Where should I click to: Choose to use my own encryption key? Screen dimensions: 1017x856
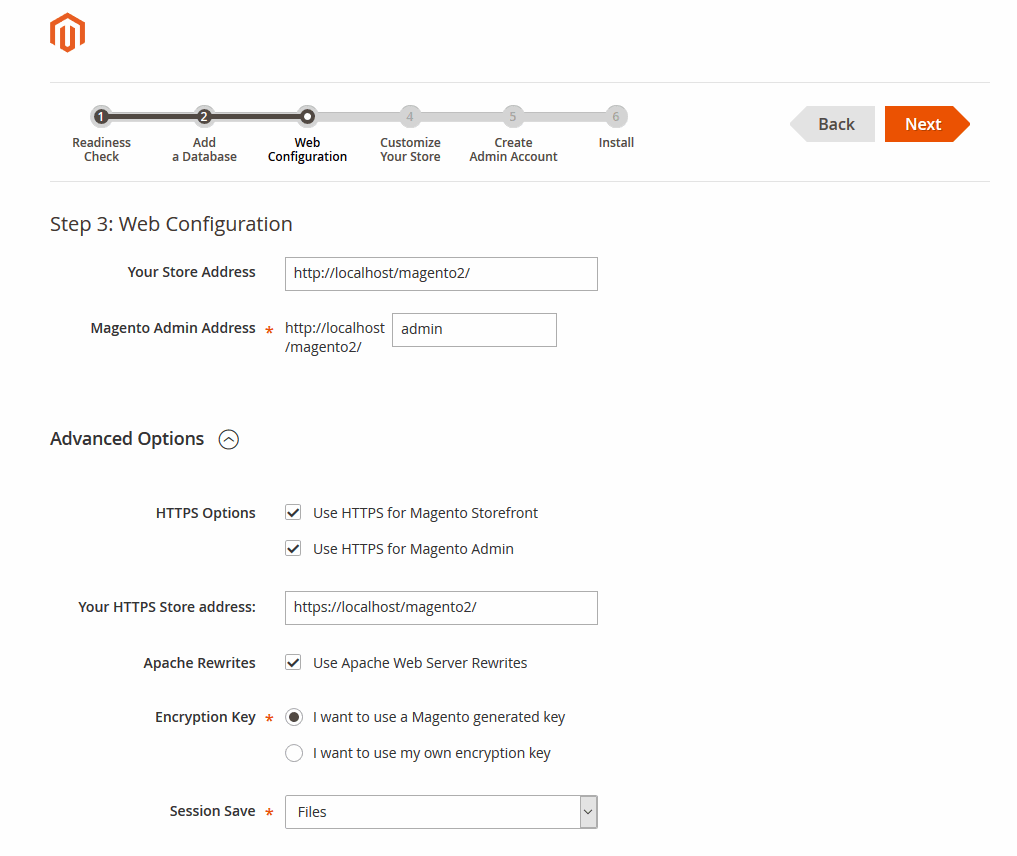point(294,753)
